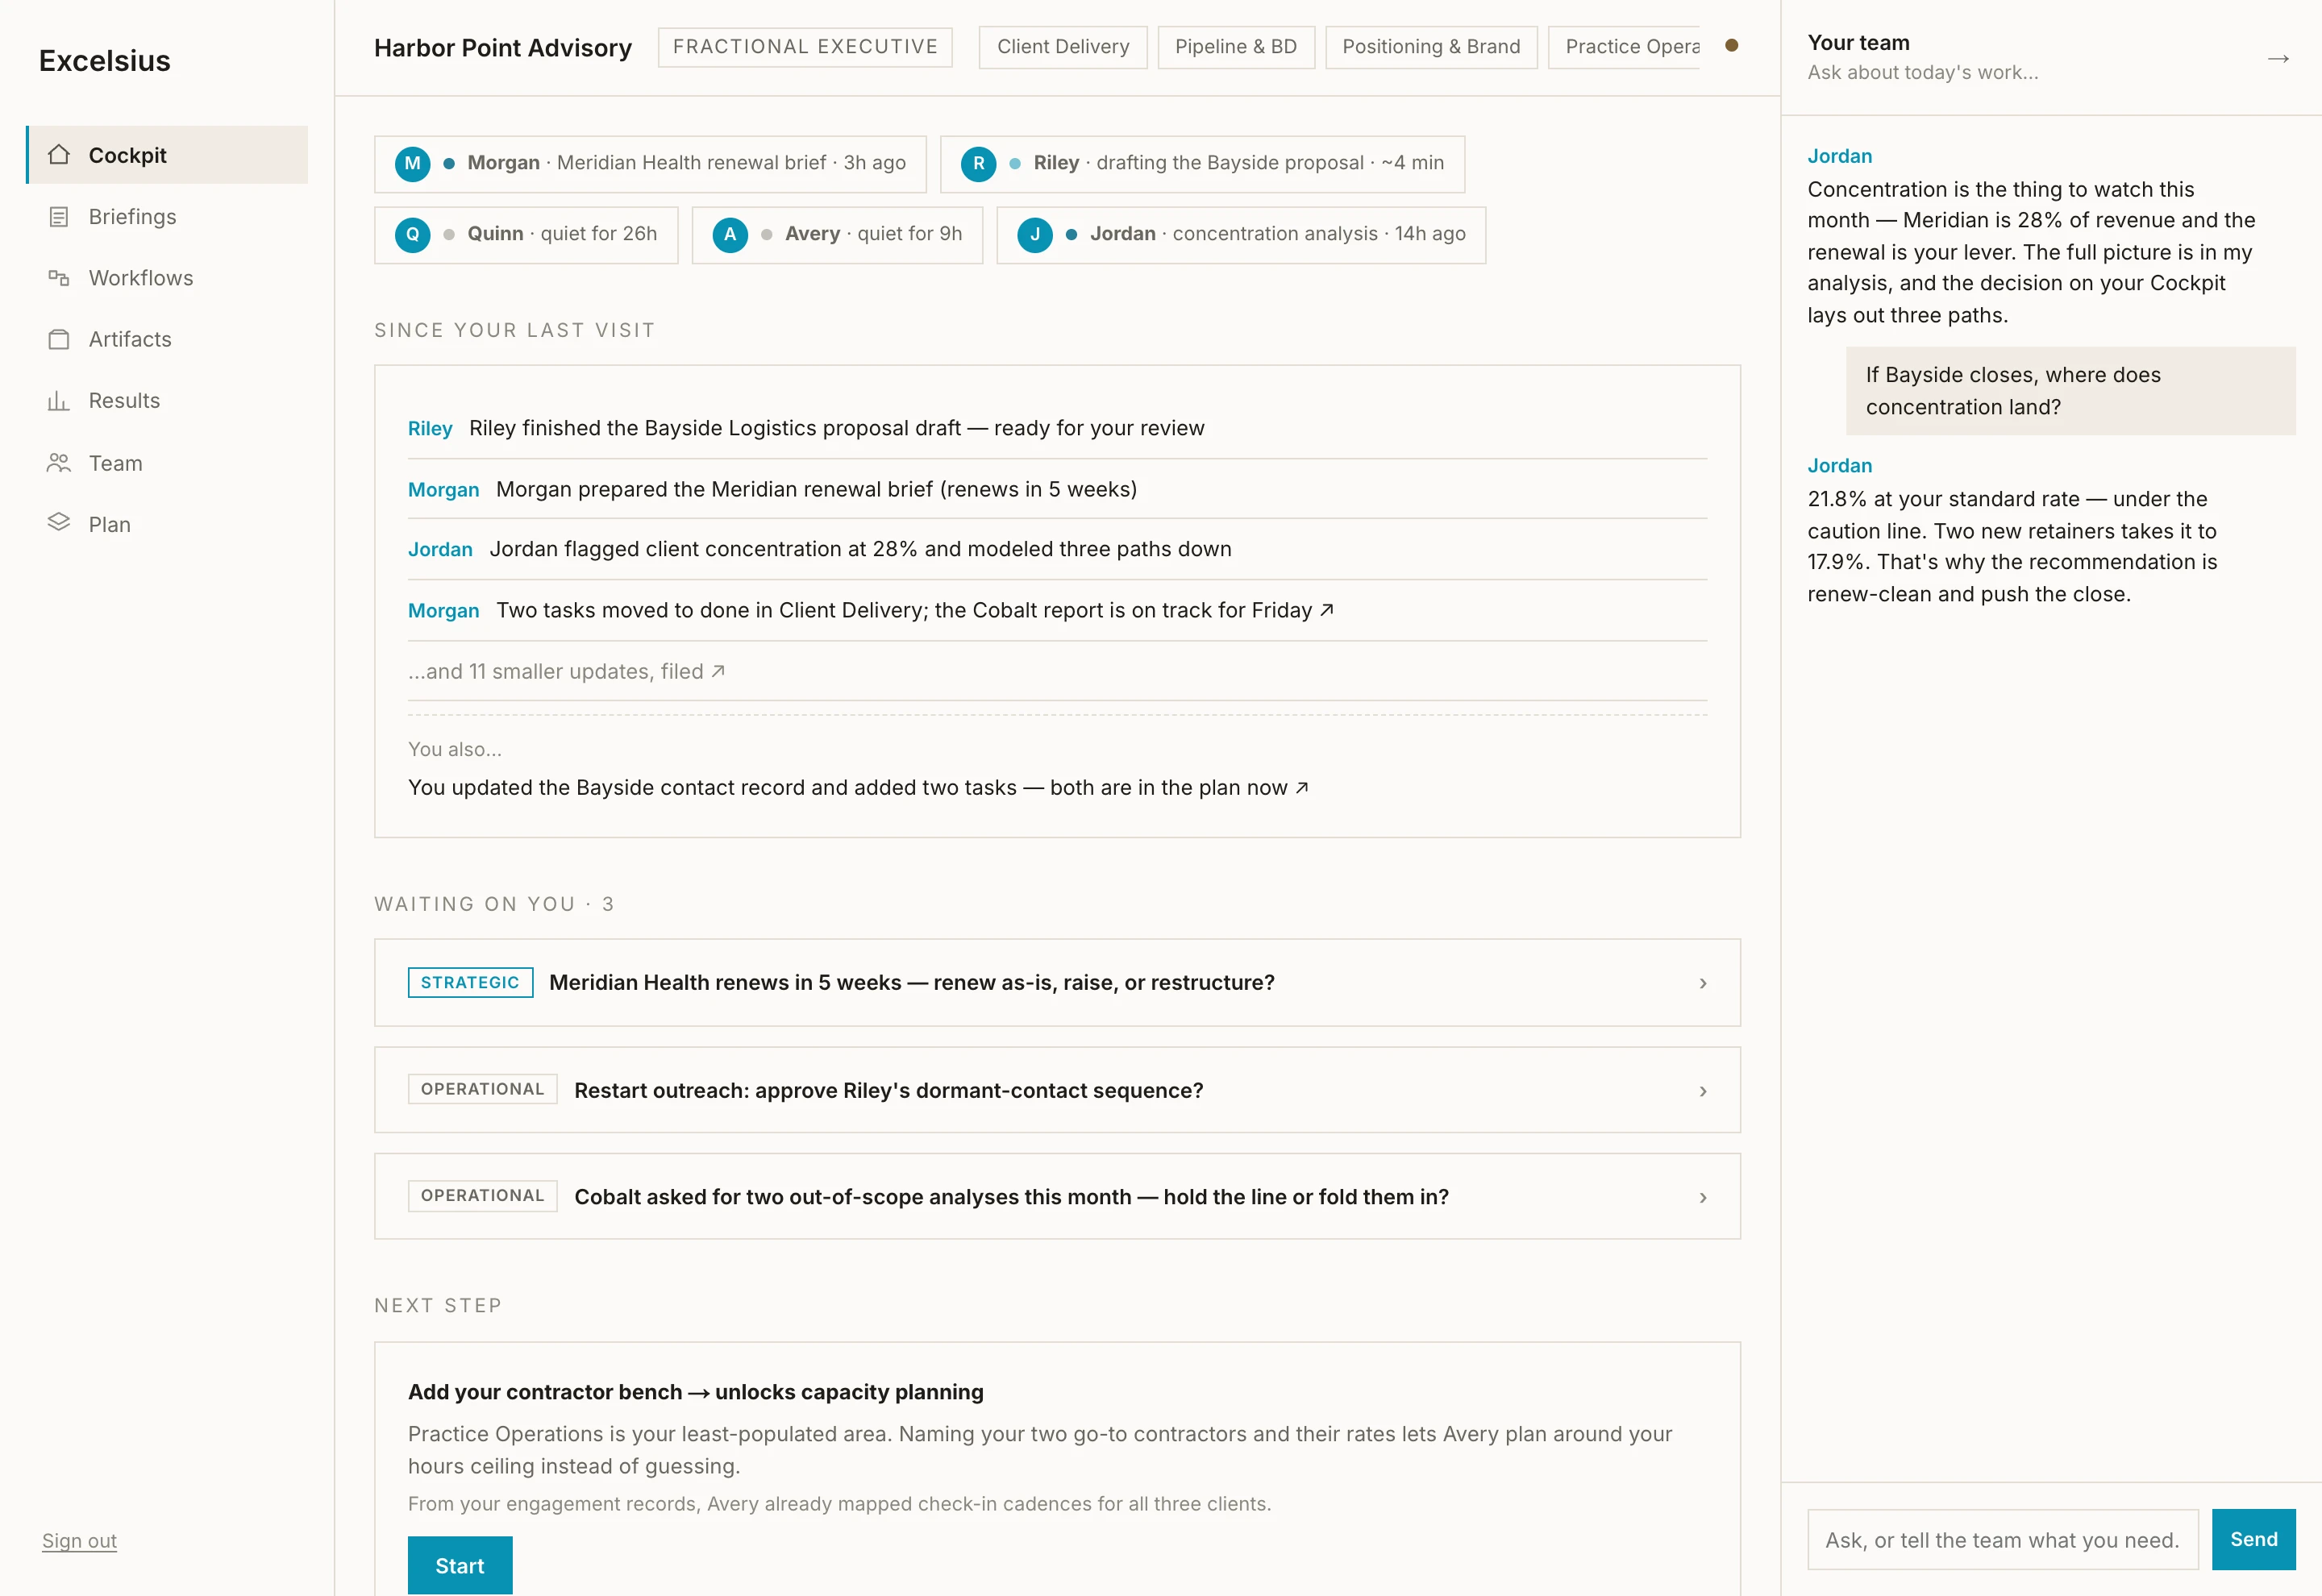Click first Jordan name in team chat
Screen dimensions: 2322x1596
(1840, 156)
